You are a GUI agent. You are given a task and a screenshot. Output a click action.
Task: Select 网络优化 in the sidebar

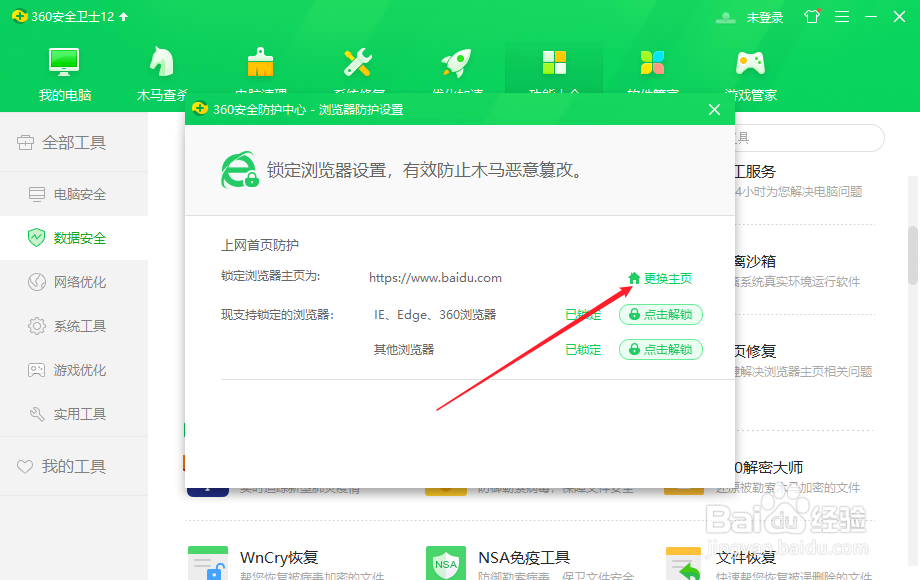[x=74, y=282]
